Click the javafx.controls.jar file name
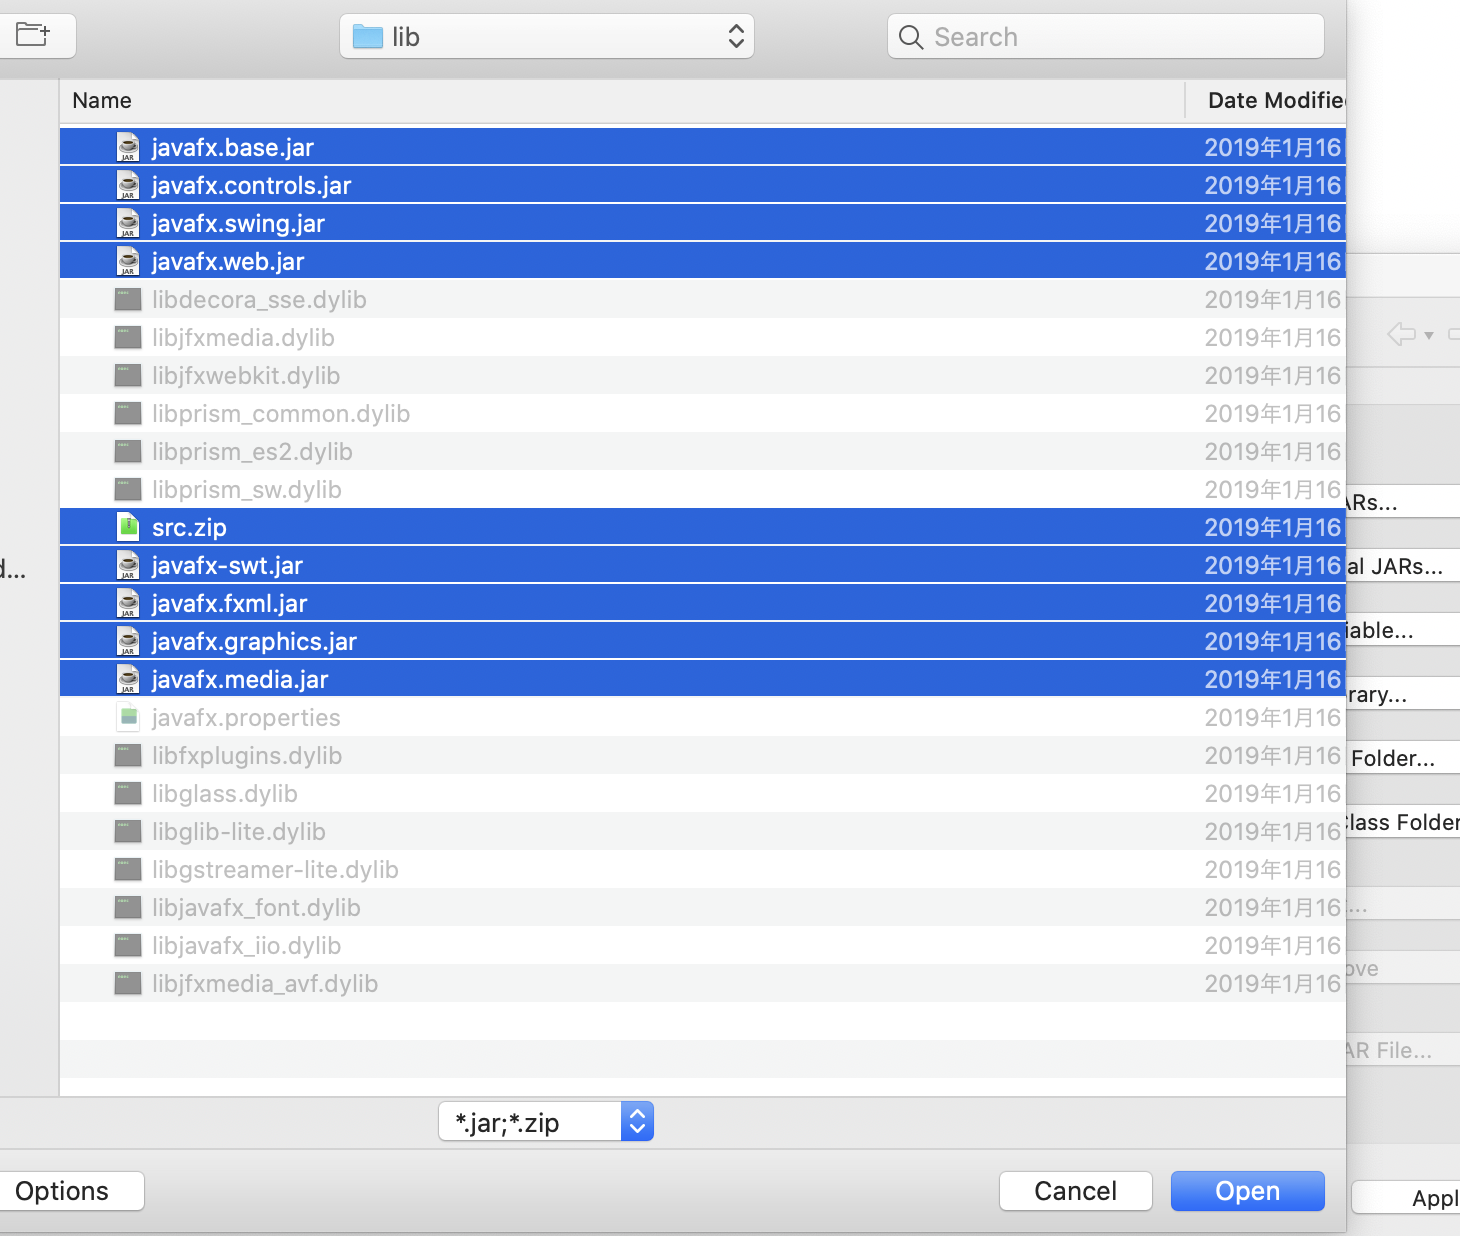The height and width of the screenshot is (1236, 1460). pos(252,185)
